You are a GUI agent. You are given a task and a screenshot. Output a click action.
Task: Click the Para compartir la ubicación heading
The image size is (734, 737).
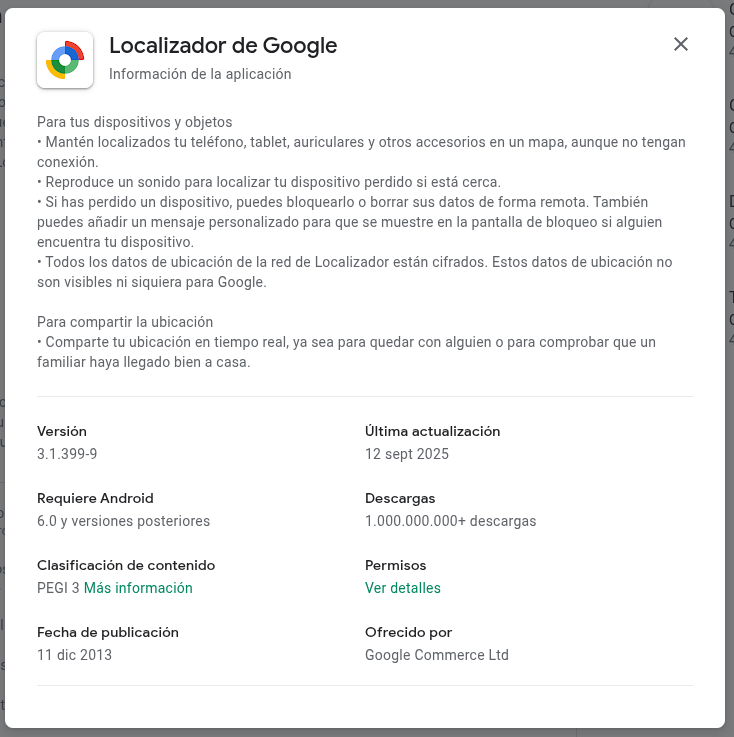(125, 322)
